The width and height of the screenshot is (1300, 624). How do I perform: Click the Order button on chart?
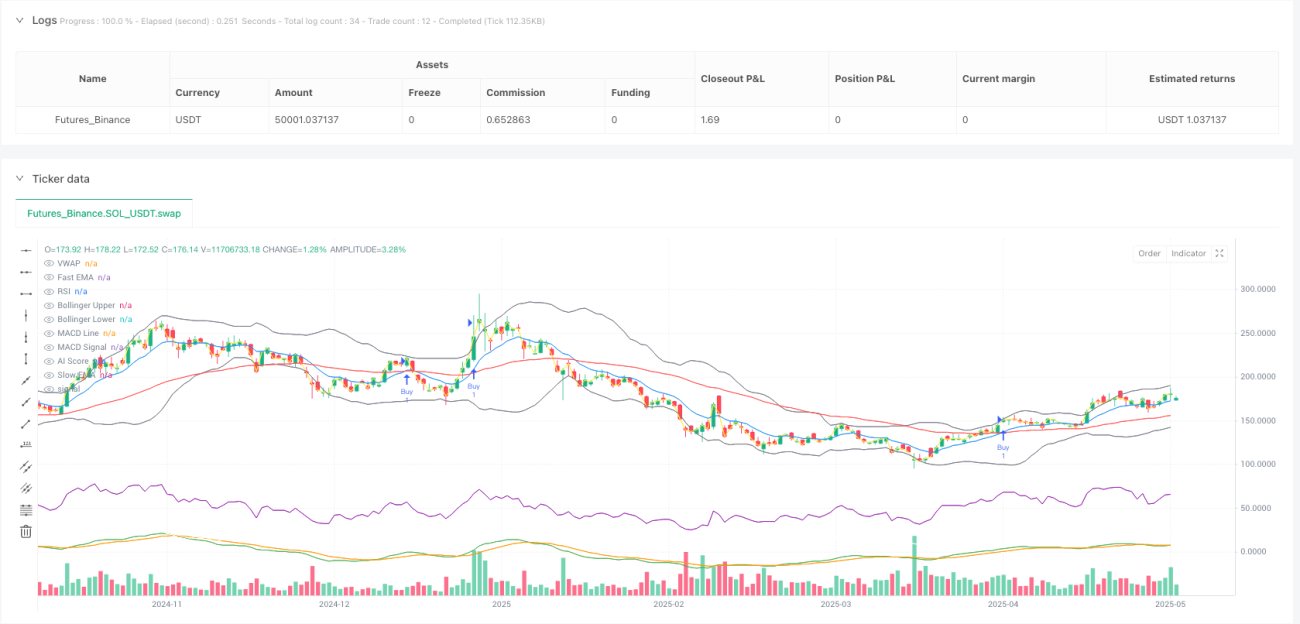click(1149, 253)
